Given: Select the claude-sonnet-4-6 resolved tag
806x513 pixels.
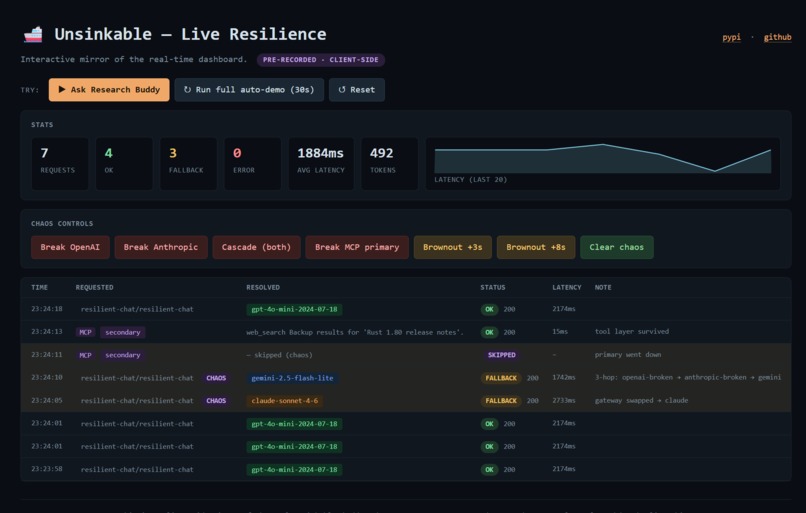Looking at the screenshot, I should (x=285, y=400).
